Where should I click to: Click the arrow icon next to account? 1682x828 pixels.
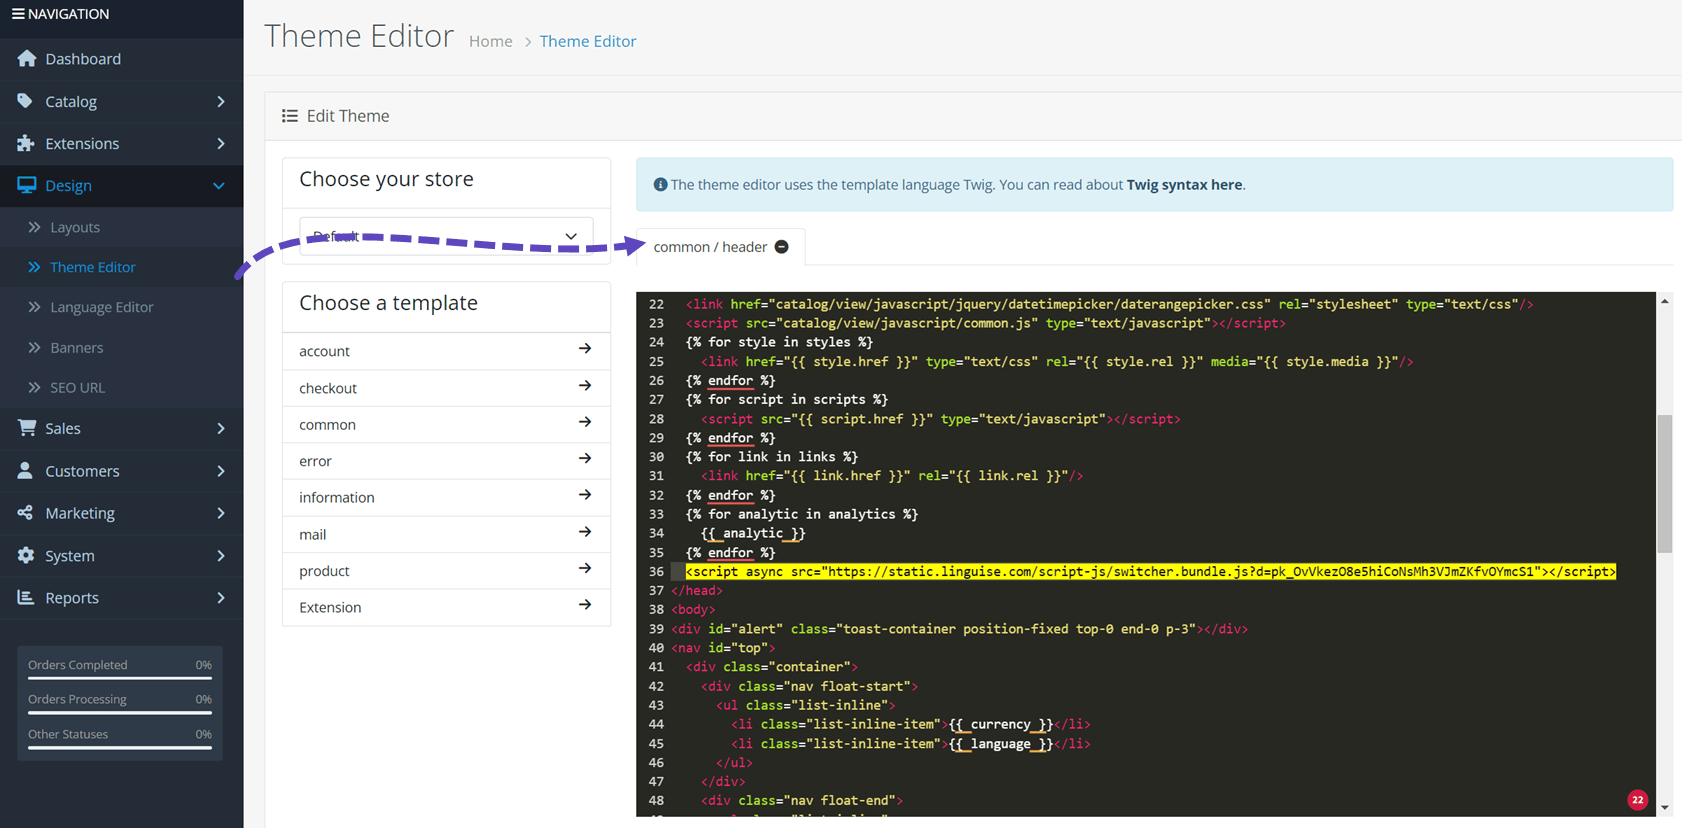585,349
